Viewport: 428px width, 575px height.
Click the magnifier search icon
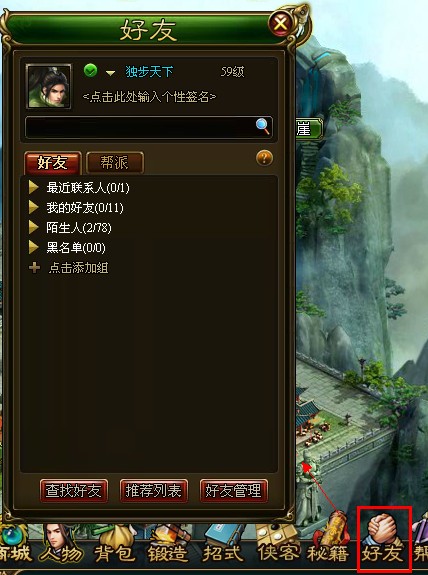[263, 126]
